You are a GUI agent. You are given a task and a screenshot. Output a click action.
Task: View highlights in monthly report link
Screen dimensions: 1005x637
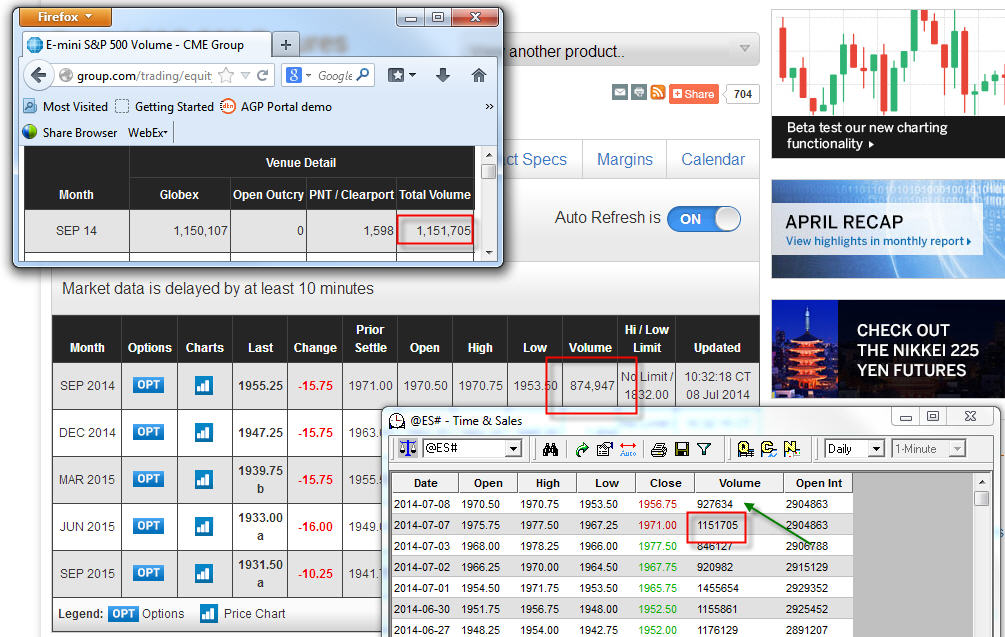point(878,241)
